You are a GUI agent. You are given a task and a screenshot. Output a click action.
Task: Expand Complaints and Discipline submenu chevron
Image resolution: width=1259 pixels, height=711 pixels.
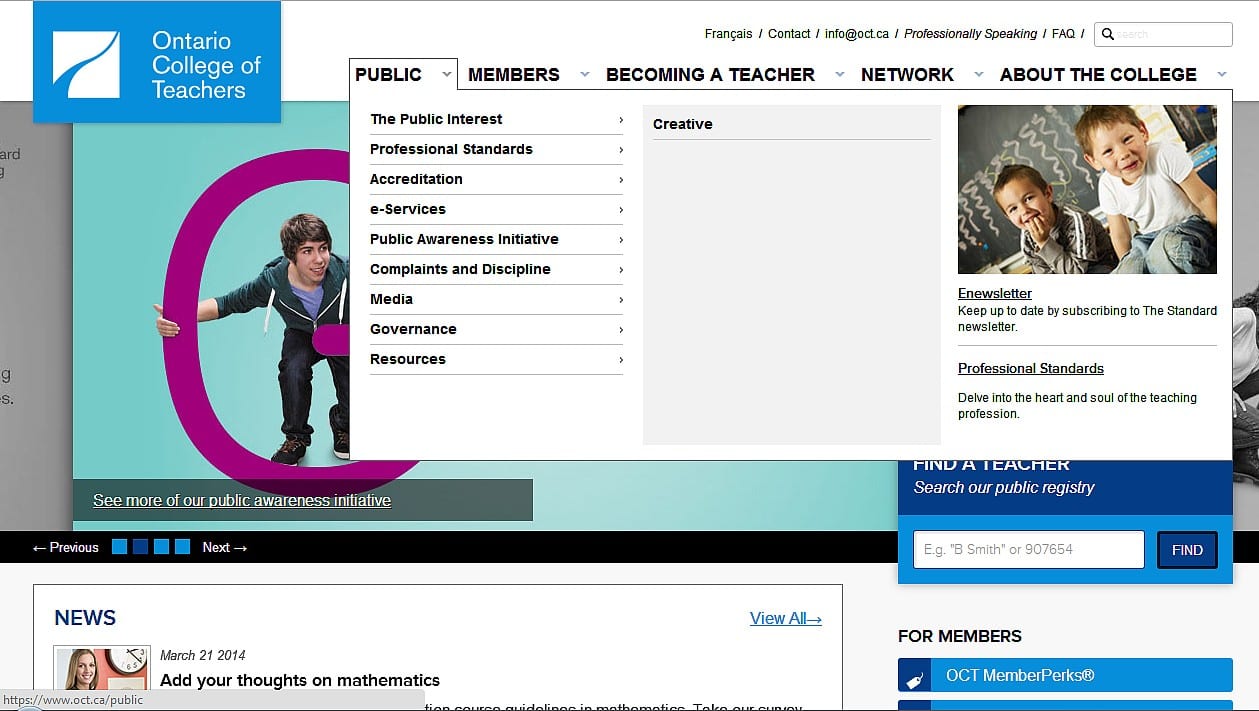click(620, 270)
